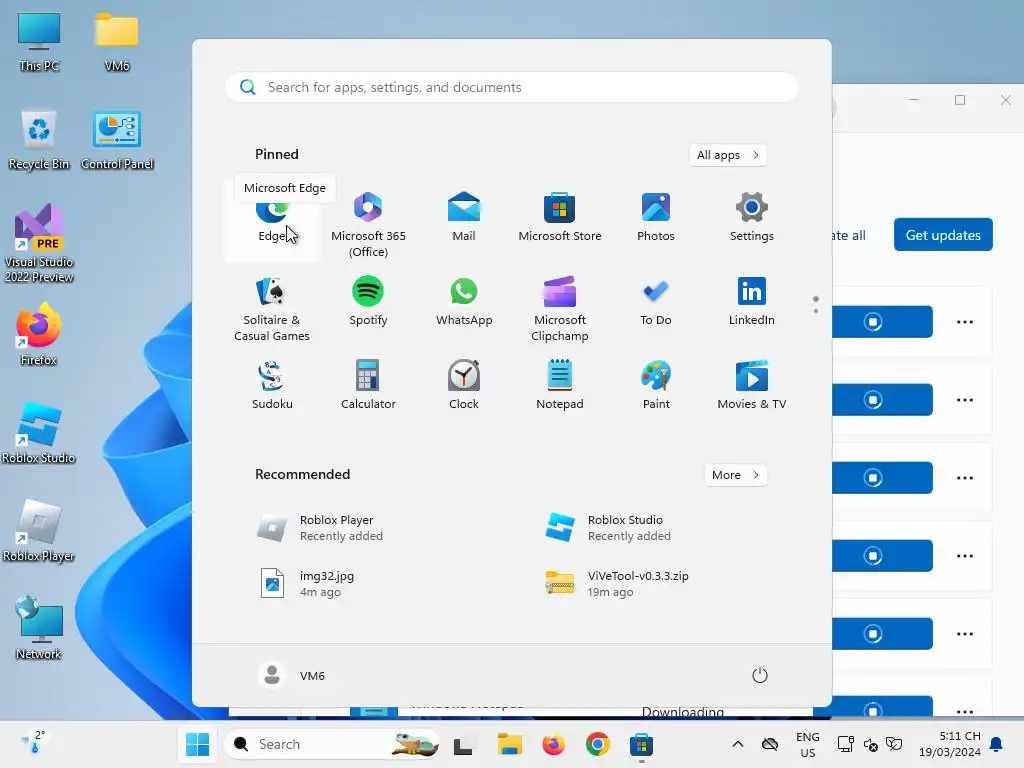Launch the Paint app
This screenshot has width=1024, height=768.
(656, 385)
